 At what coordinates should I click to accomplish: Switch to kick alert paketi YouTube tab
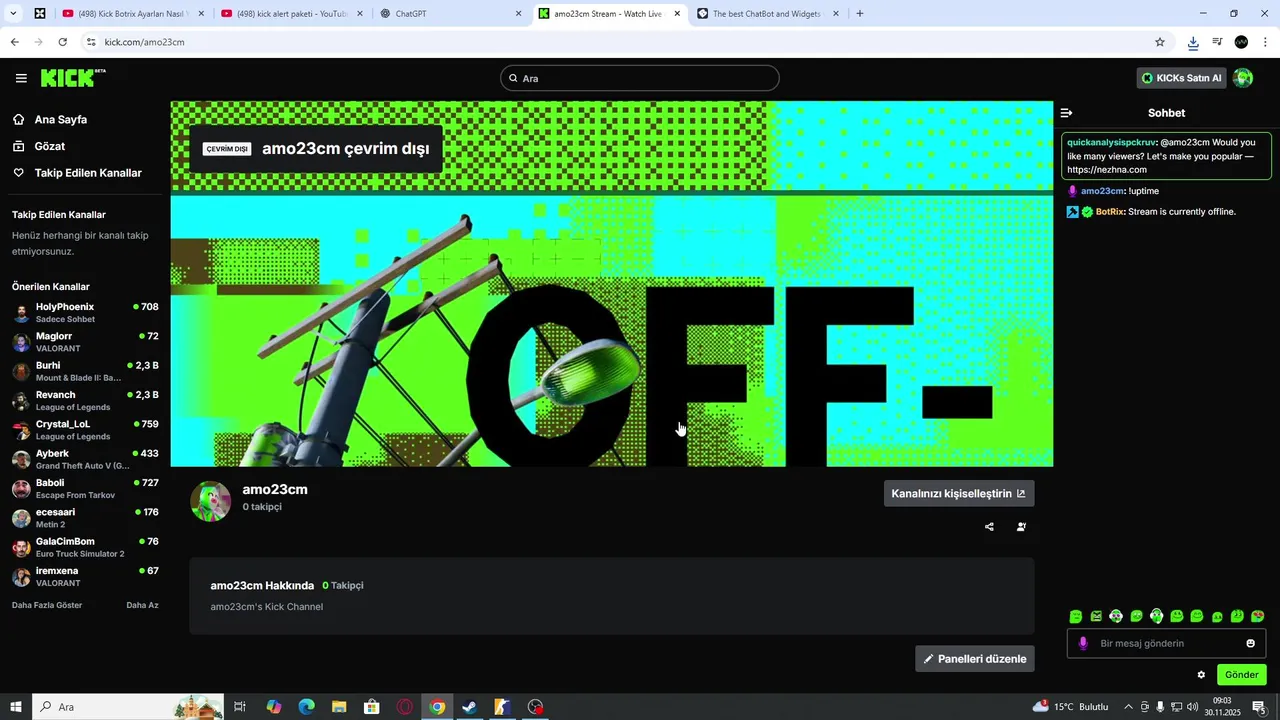coord(290,14)
